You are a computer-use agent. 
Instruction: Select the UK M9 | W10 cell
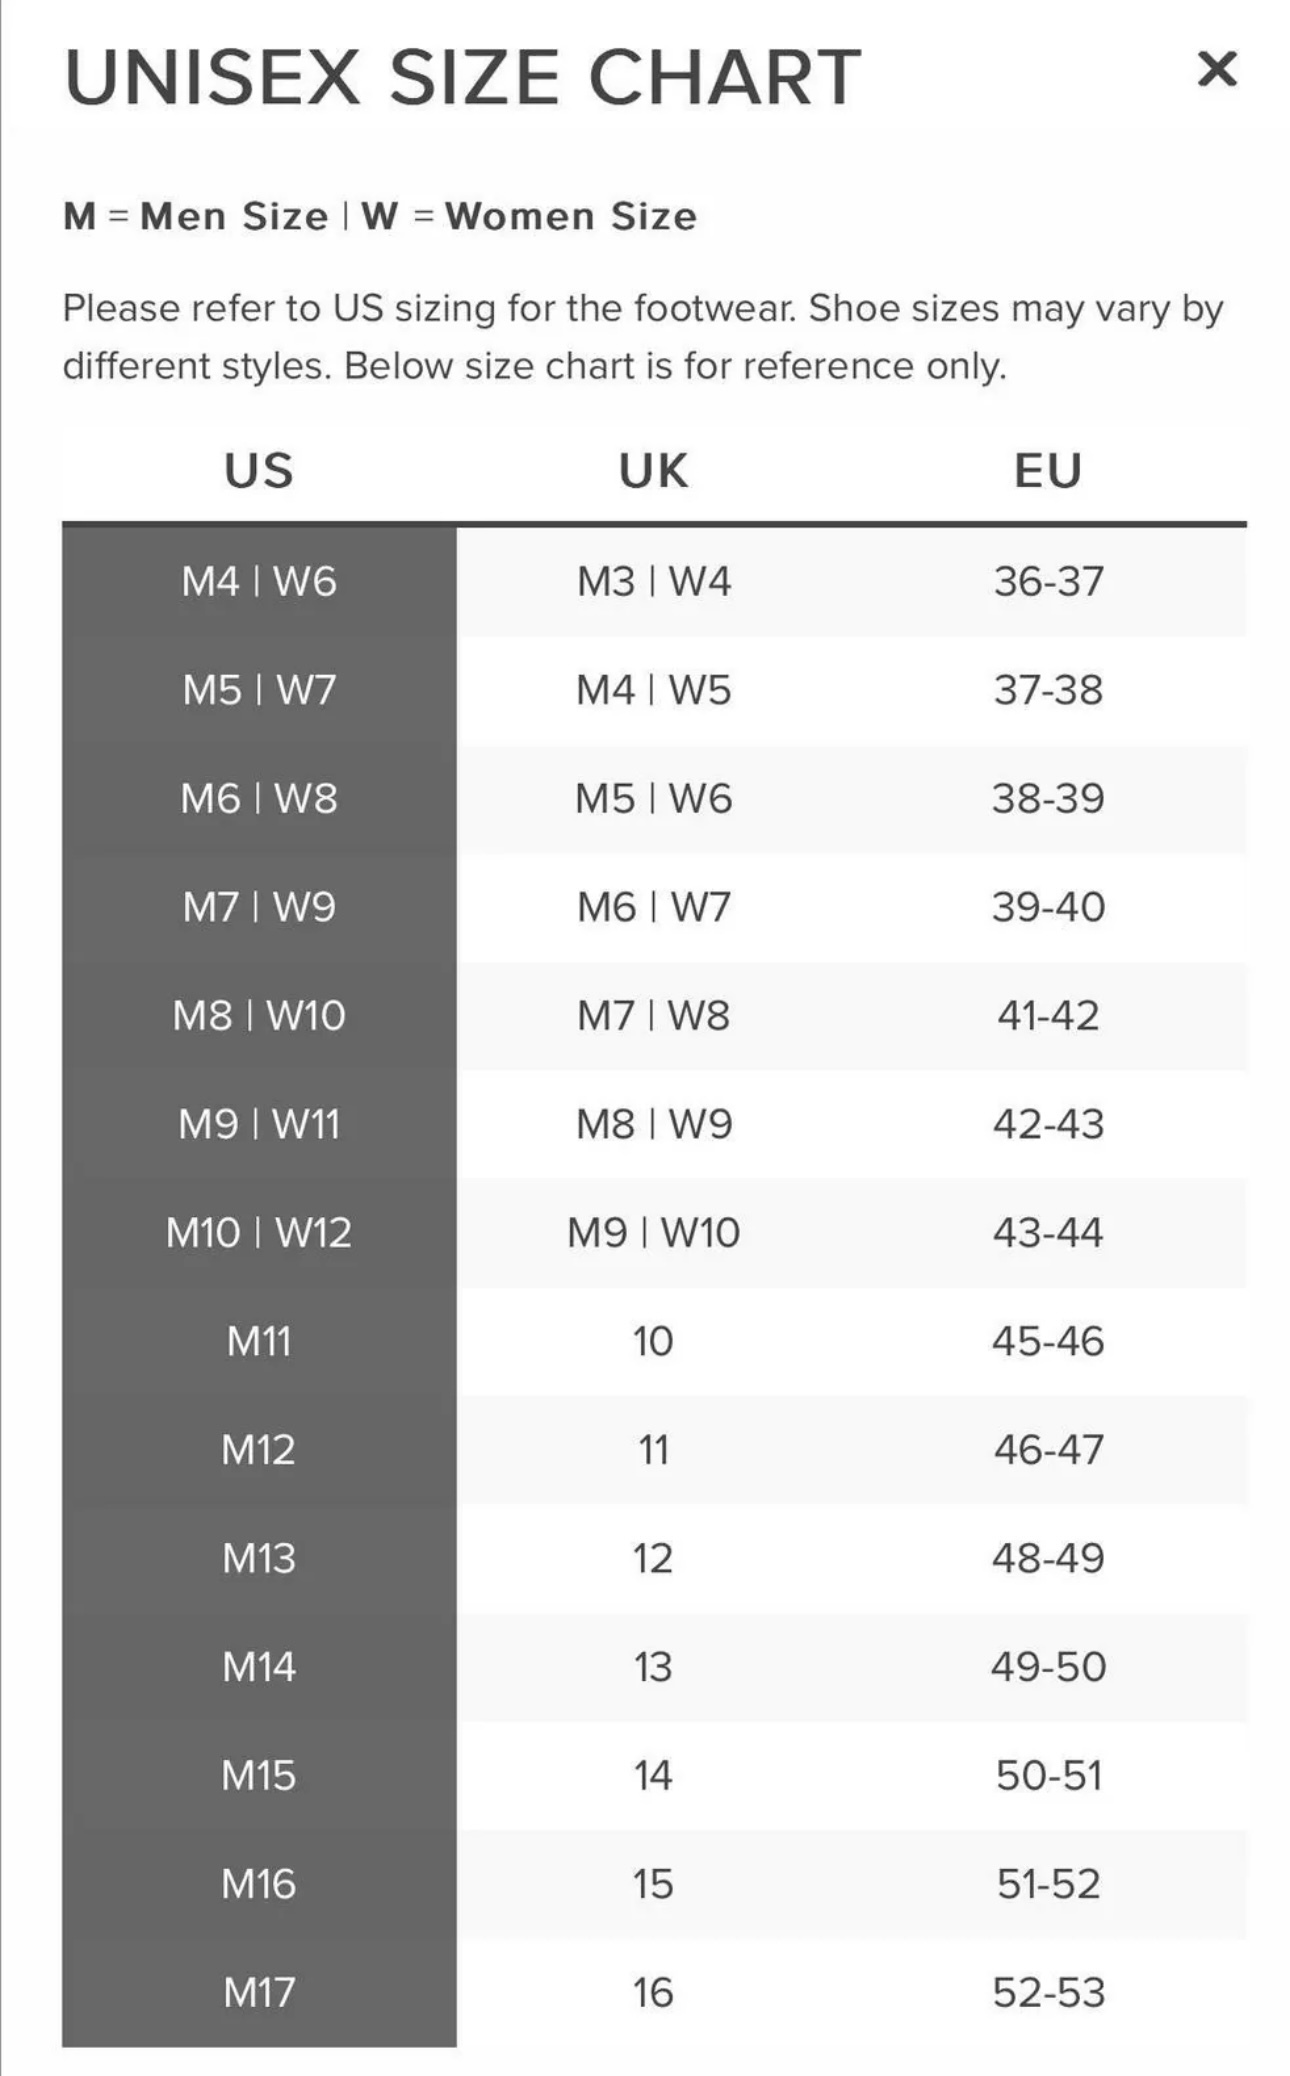point(653,1233)
